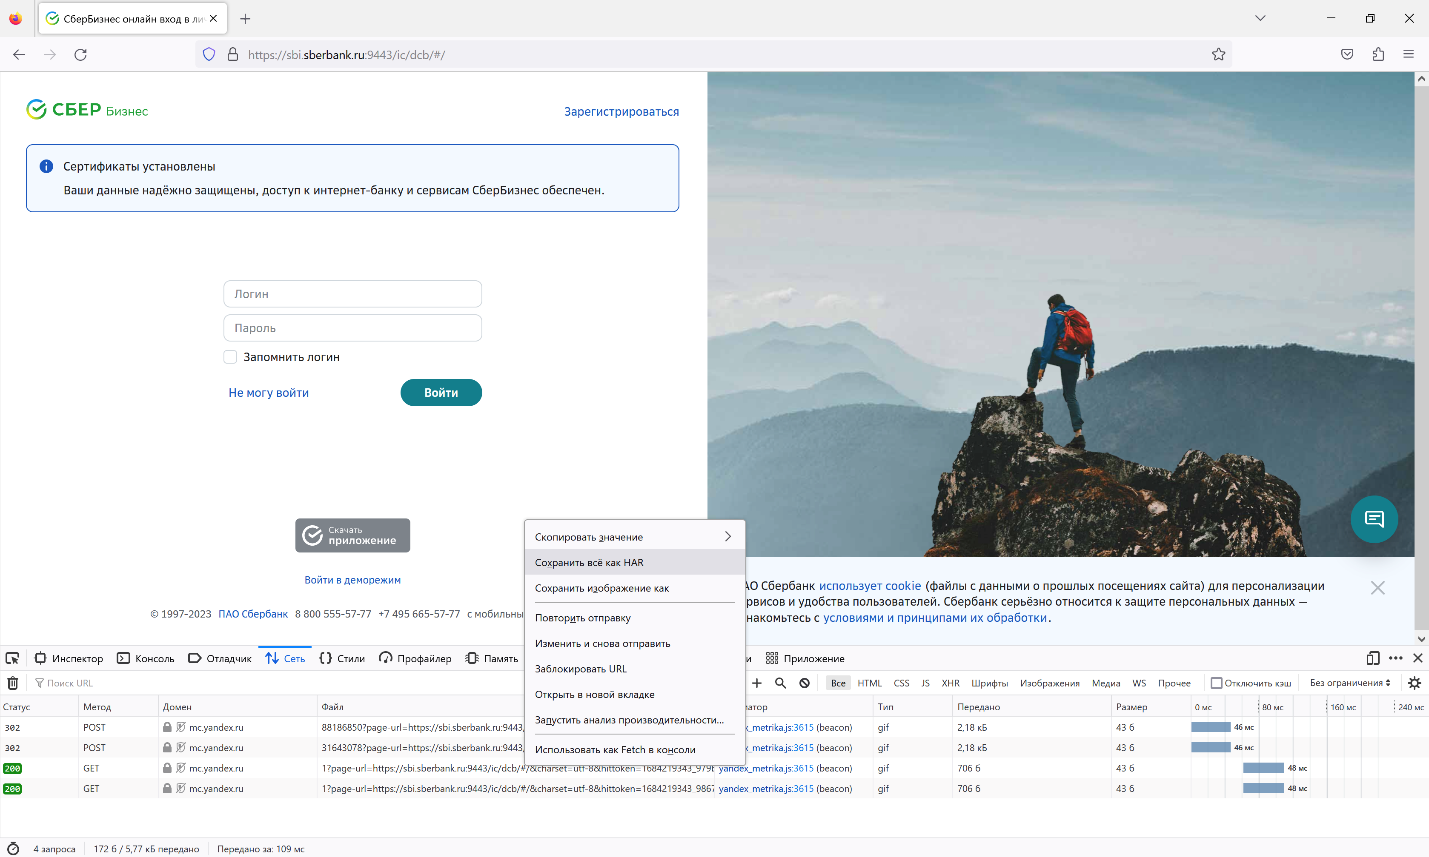Select Запустить анализ производительности entry
Viewport: 1429px width, 857px height.
tap(634, 720)
